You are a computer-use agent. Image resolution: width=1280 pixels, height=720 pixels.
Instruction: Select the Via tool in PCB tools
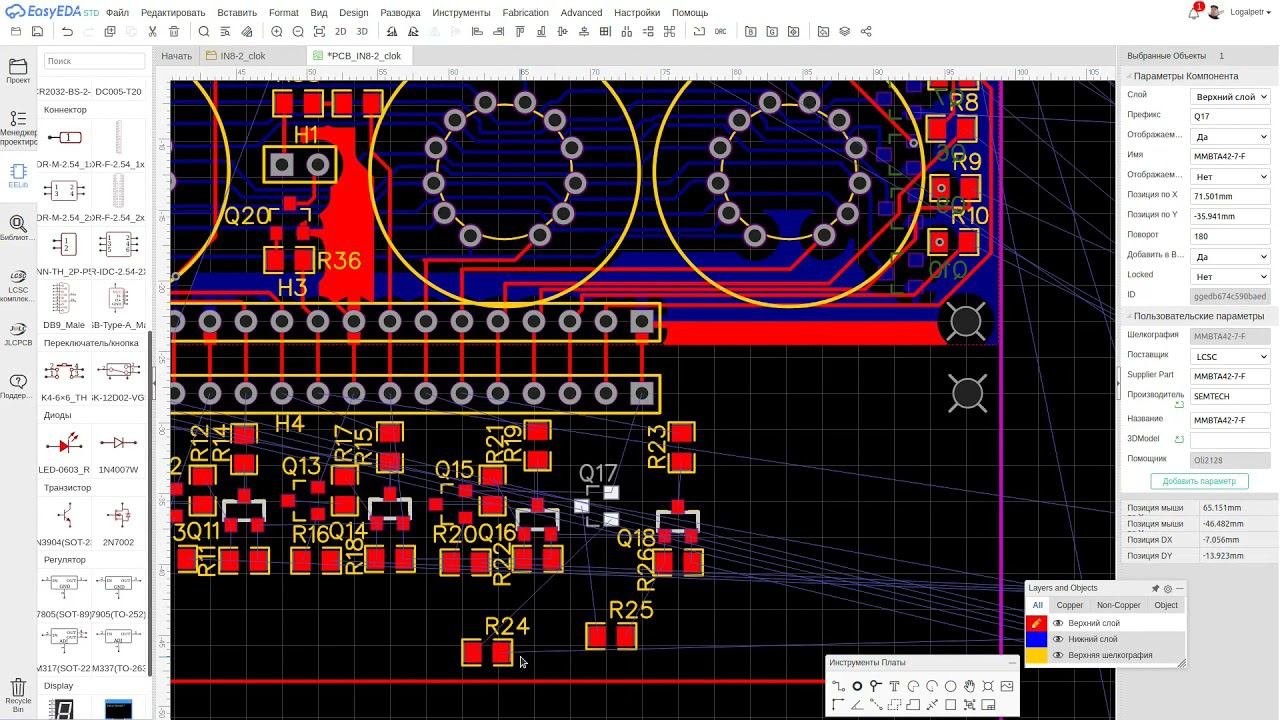(875, 686)
